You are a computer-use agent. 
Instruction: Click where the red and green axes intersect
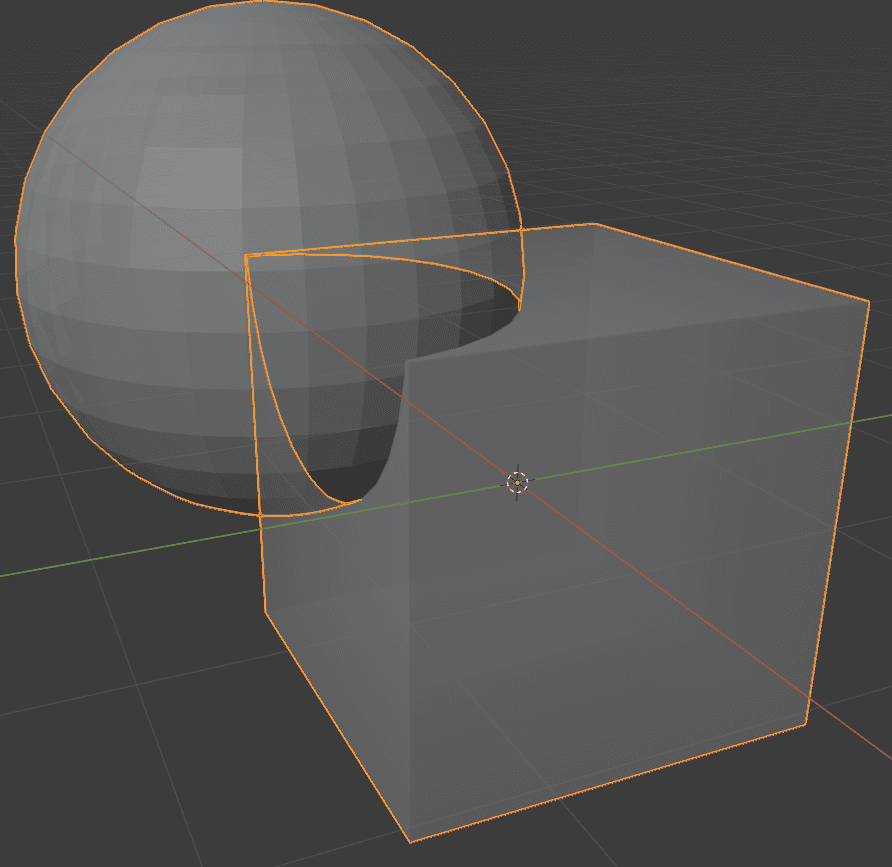516,482
